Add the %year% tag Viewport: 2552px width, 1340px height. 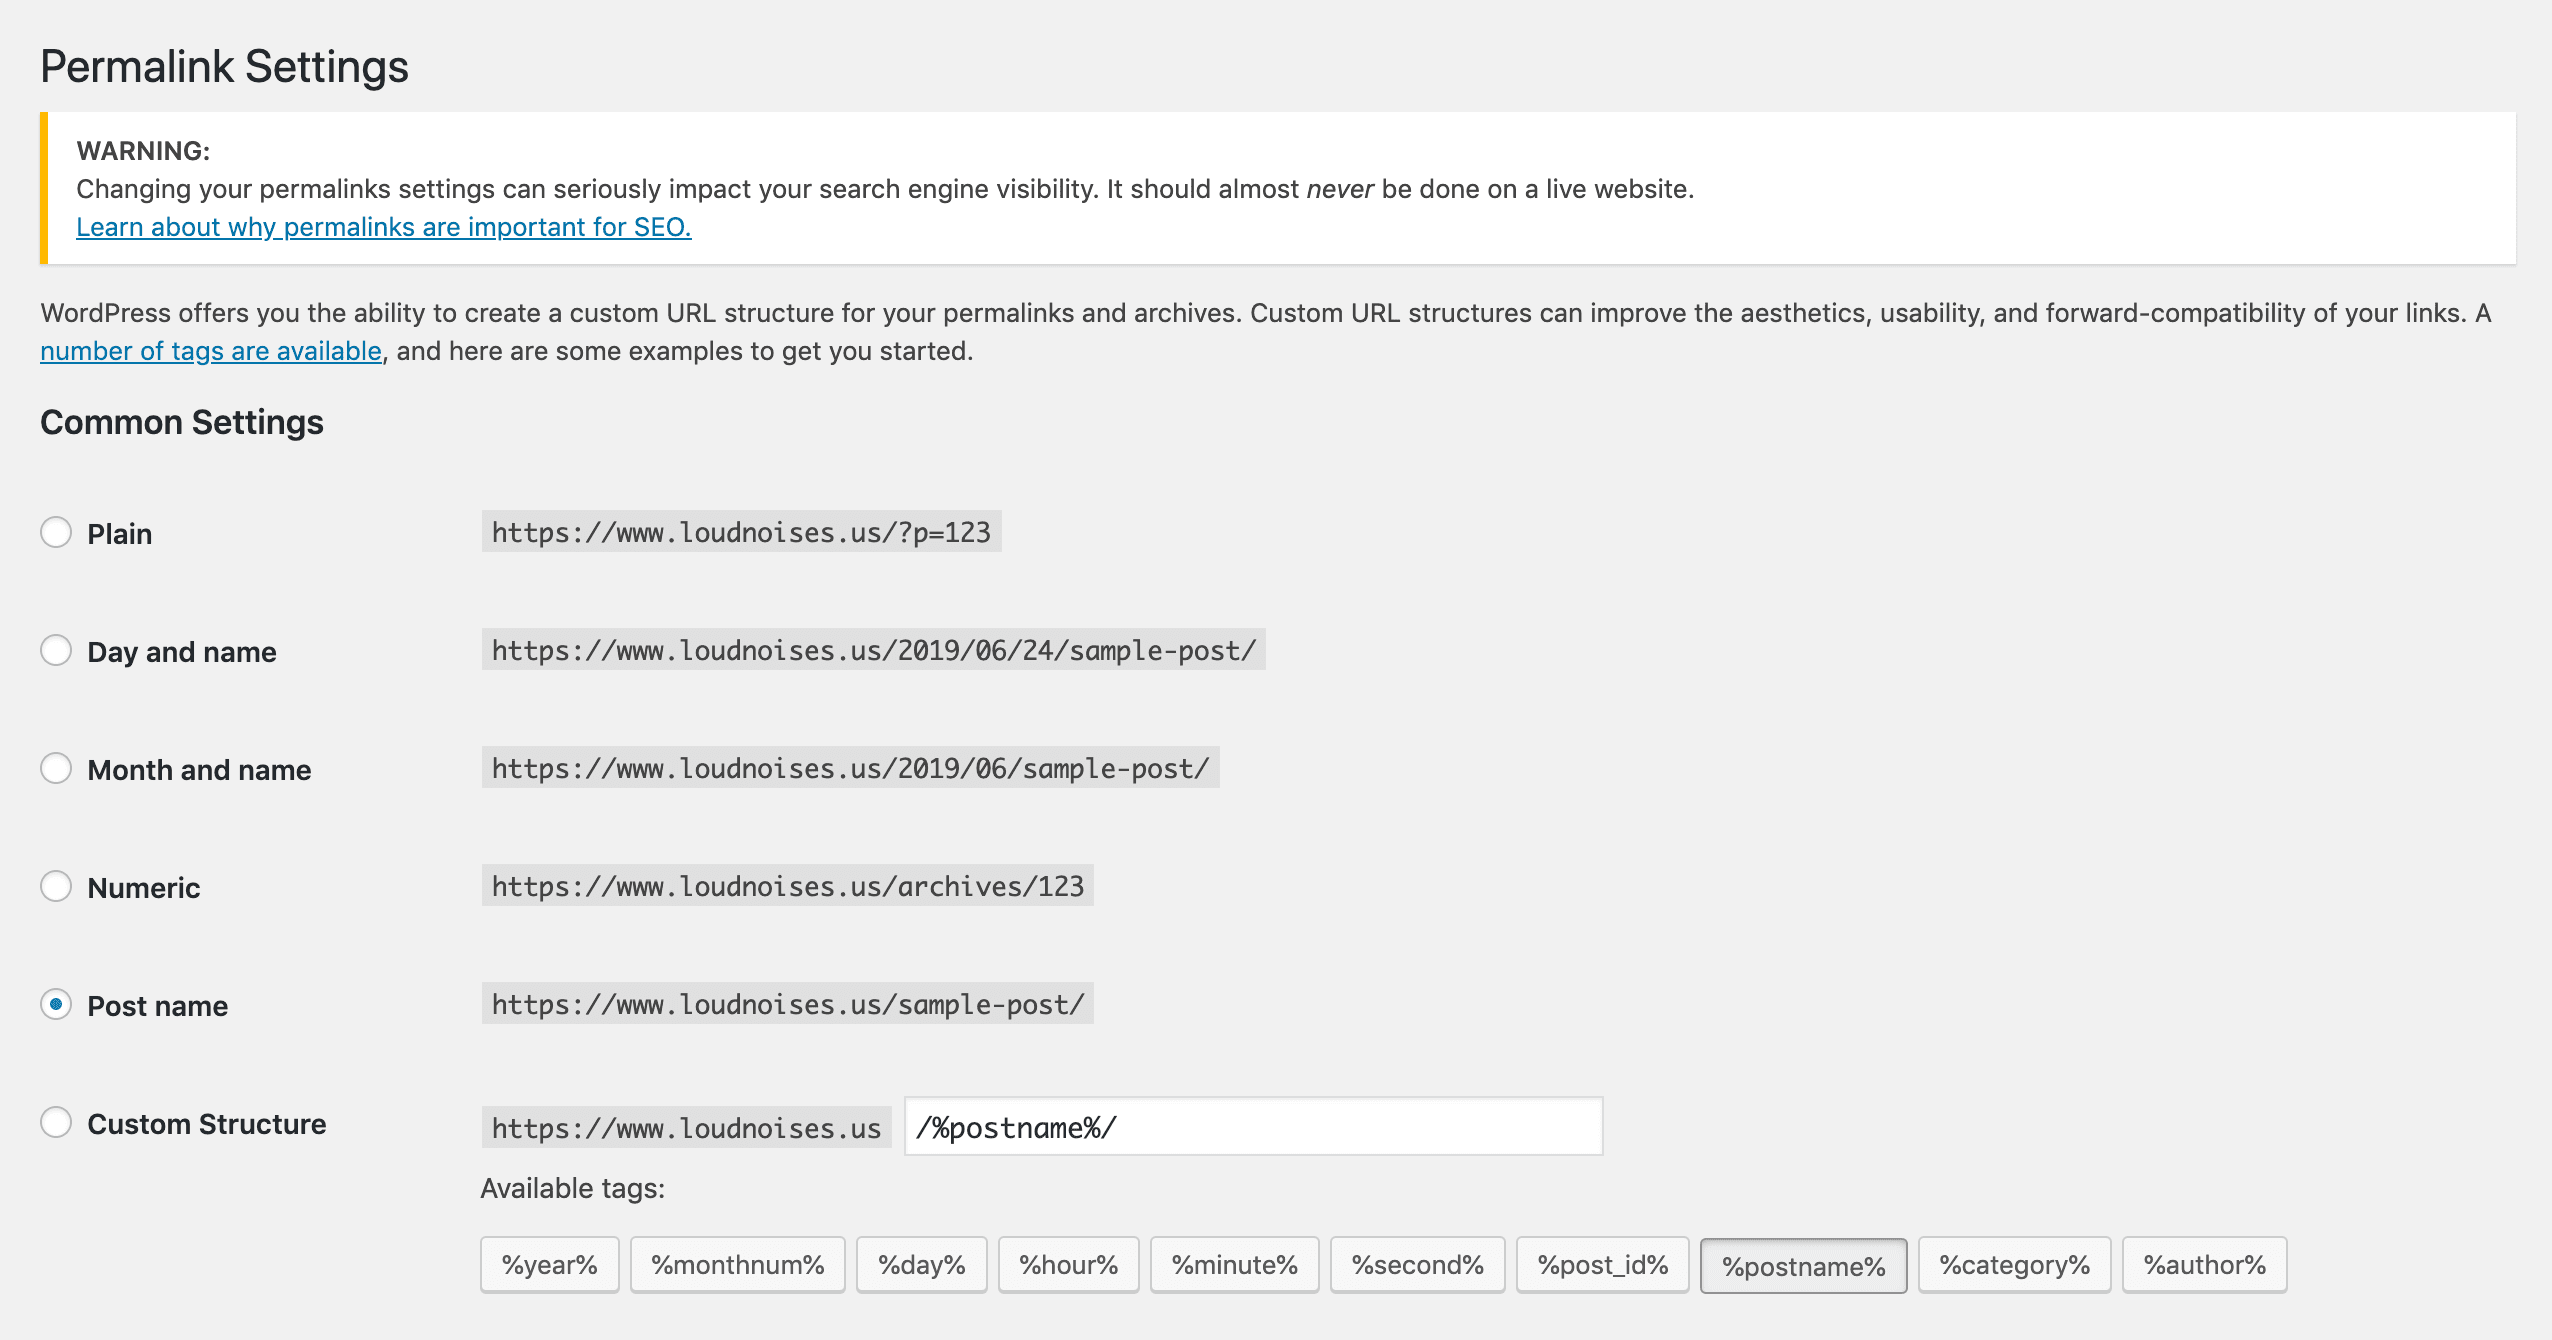point(550,1265)
